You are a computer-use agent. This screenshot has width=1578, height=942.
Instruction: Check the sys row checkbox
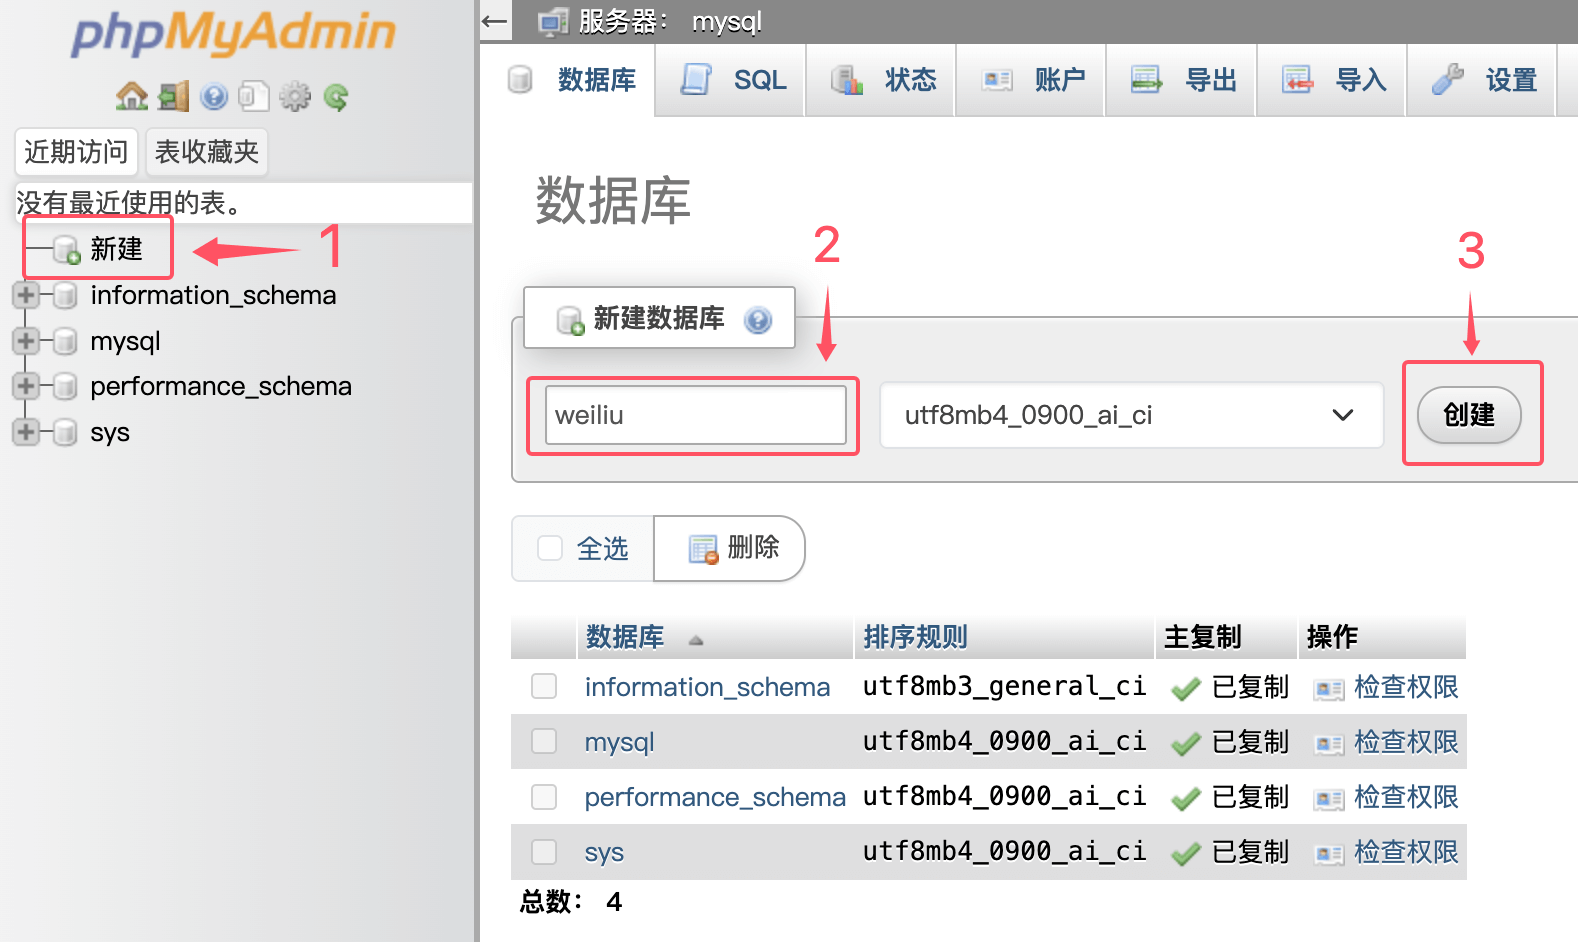point(544,851)
